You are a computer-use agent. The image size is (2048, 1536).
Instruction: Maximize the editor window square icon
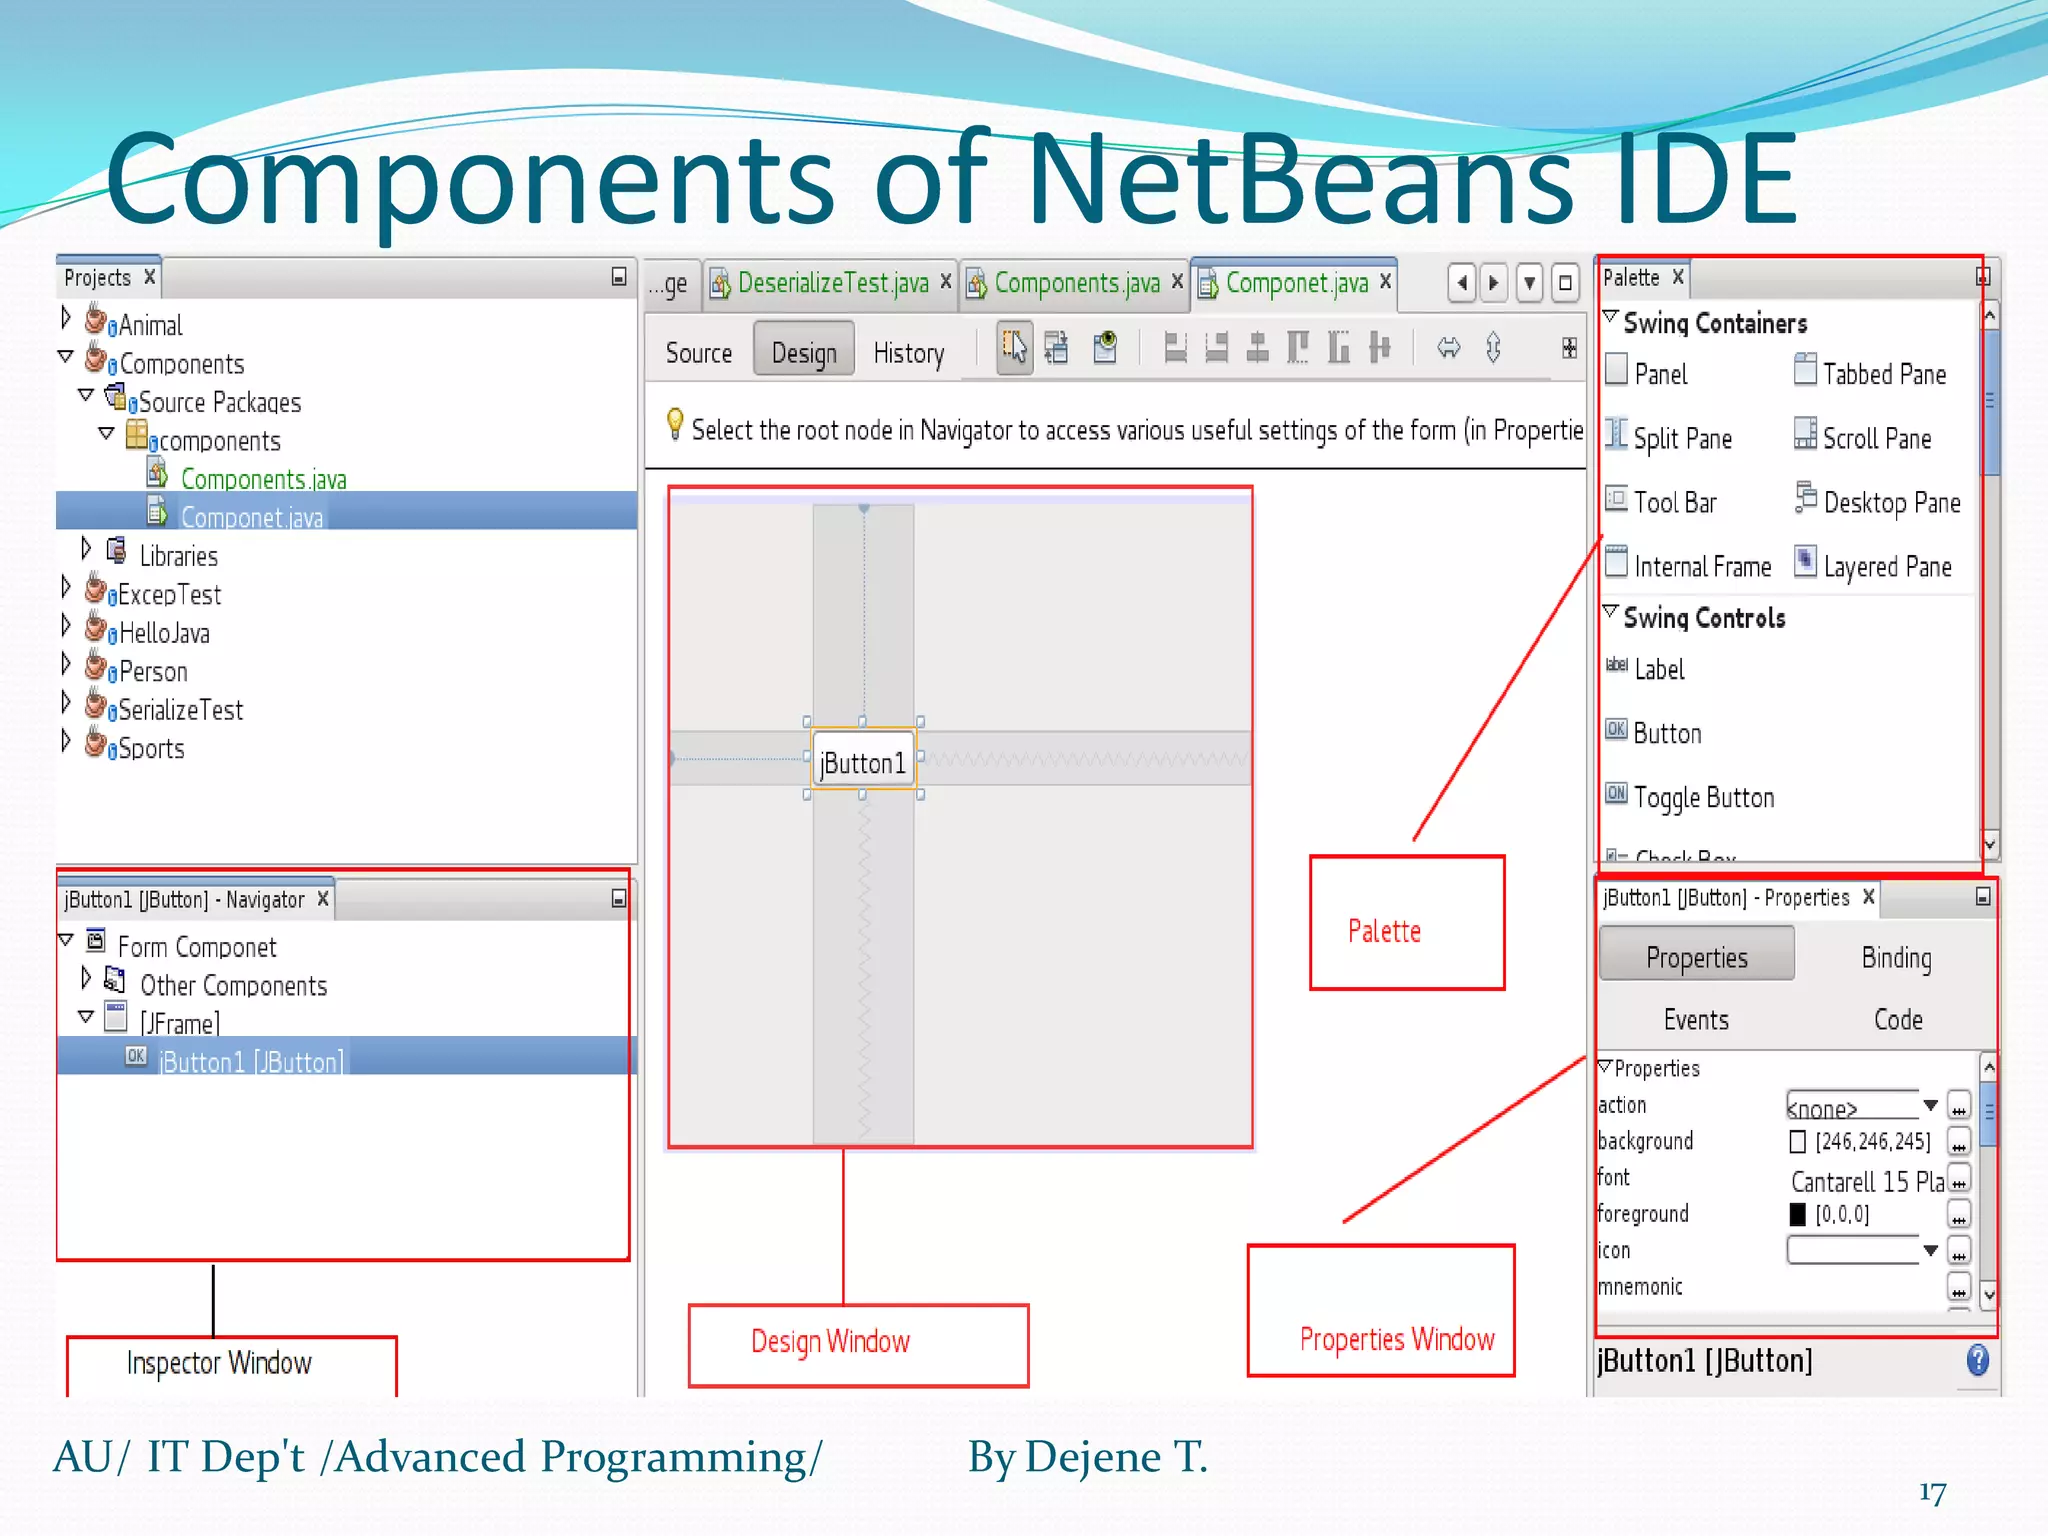(1565, 283)
